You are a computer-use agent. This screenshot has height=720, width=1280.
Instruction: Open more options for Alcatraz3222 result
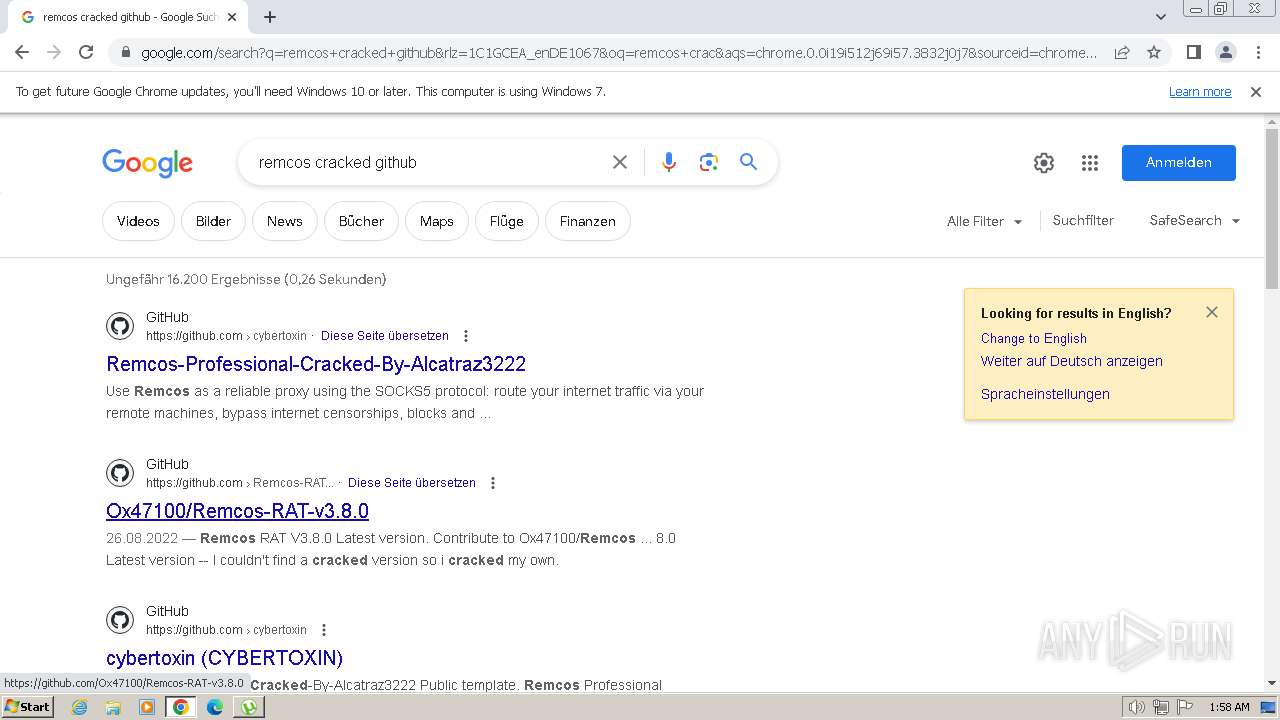(x=466, y=336)
